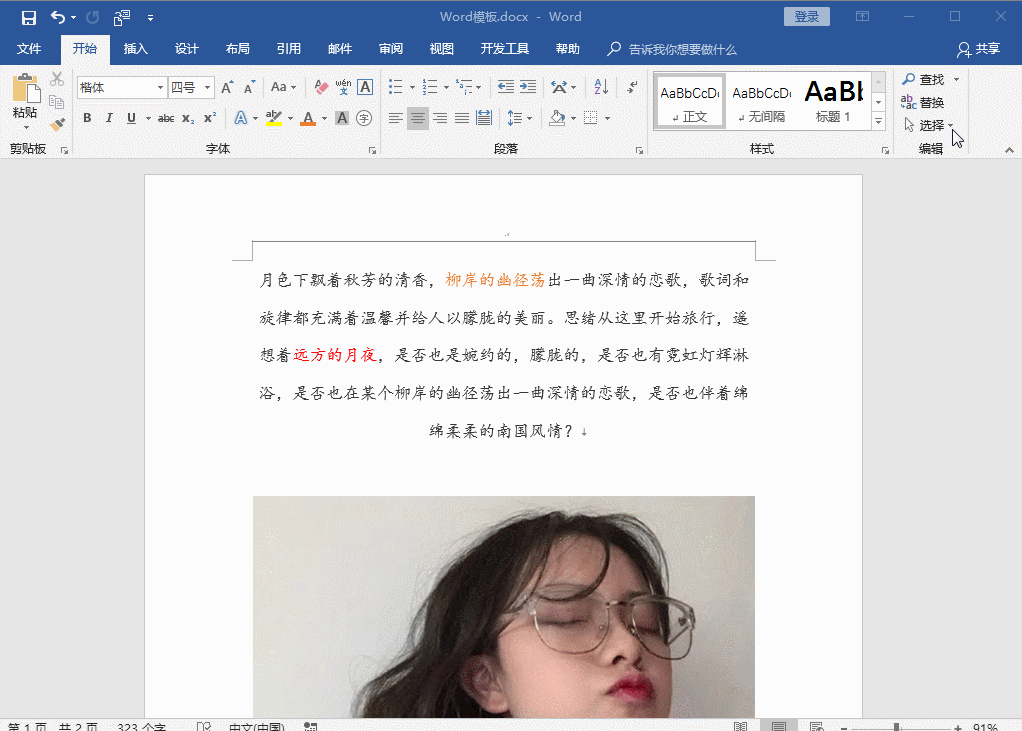Clear all formatting with the eraser icon

321,87
